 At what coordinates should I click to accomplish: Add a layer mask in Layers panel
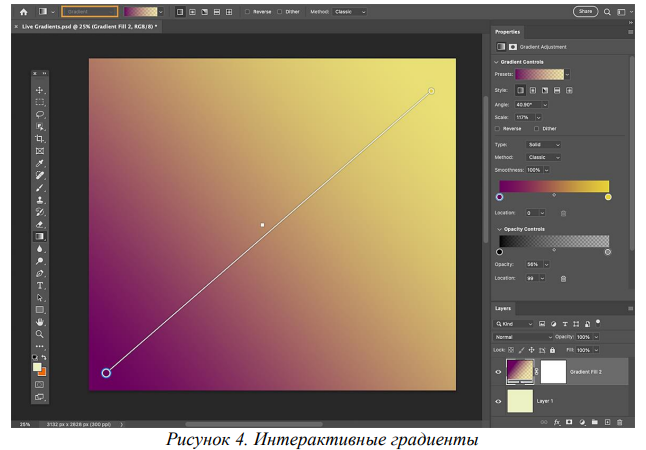click(x=569, y=422)
